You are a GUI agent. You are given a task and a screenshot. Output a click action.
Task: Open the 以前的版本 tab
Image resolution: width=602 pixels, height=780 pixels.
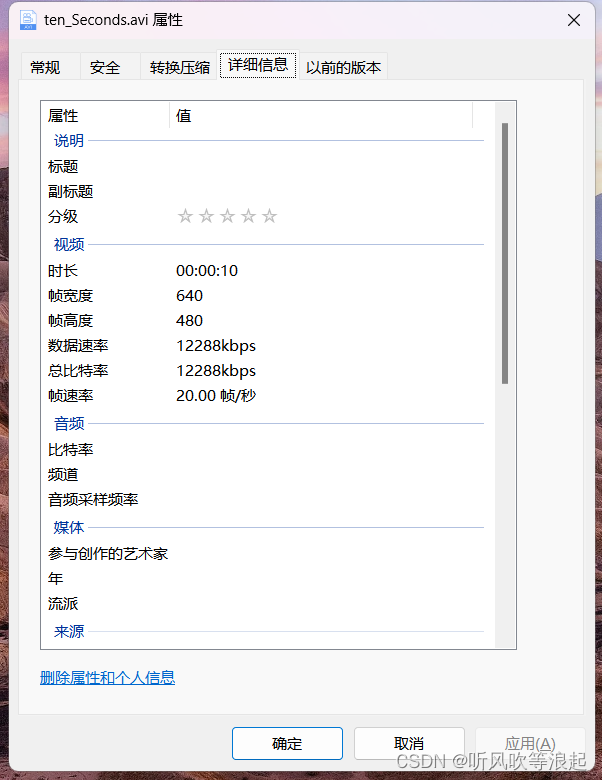pyautogui.click(x=343, y=67)
